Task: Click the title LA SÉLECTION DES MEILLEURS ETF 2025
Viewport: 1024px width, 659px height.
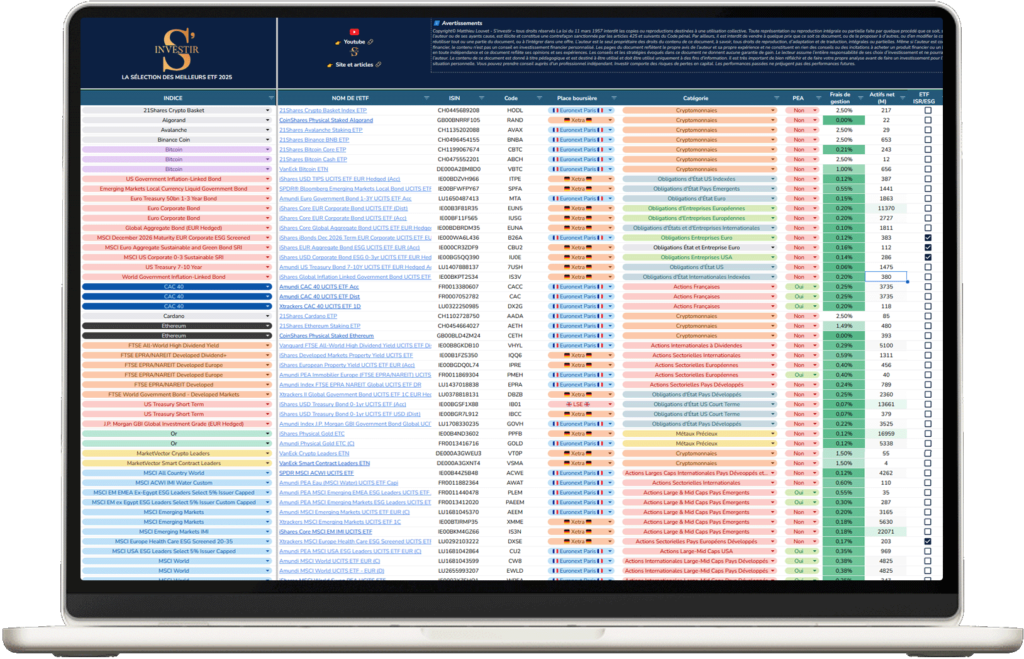Action: 176,77
